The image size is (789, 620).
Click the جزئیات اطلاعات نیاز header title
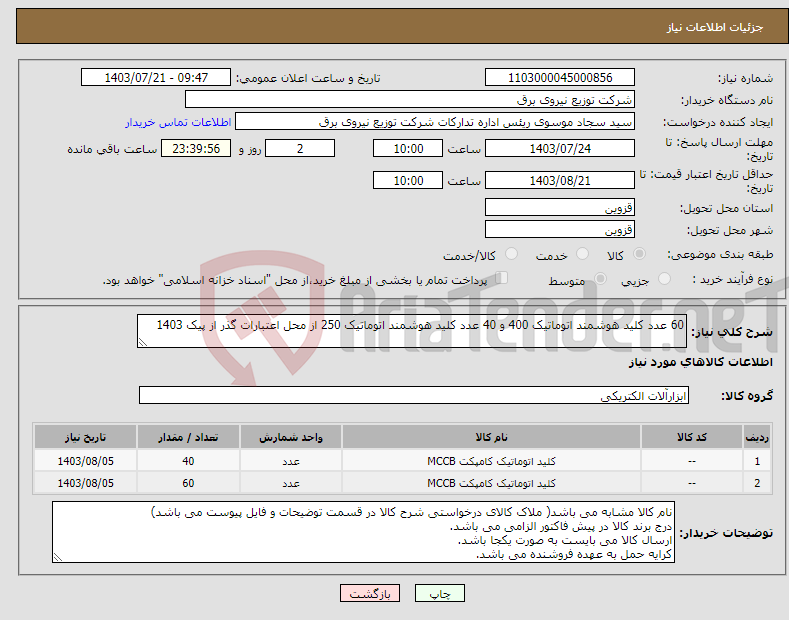pyautogui.click(x=715, y=27)
